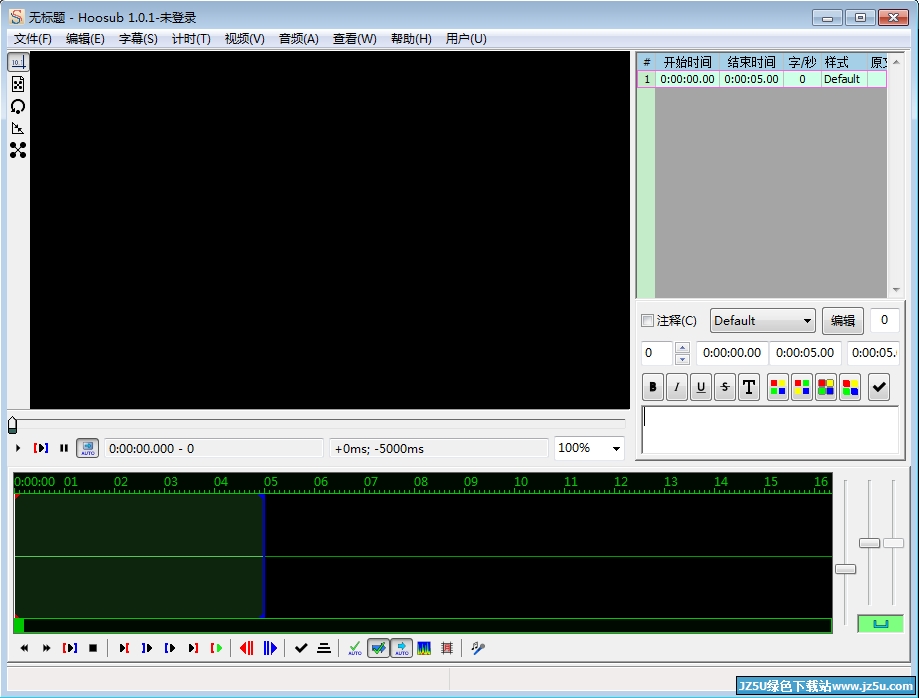The height and width of the screenshot is (698, 919).
Task: Increase layer with spinner up arrow
Action: pos(682,348)
